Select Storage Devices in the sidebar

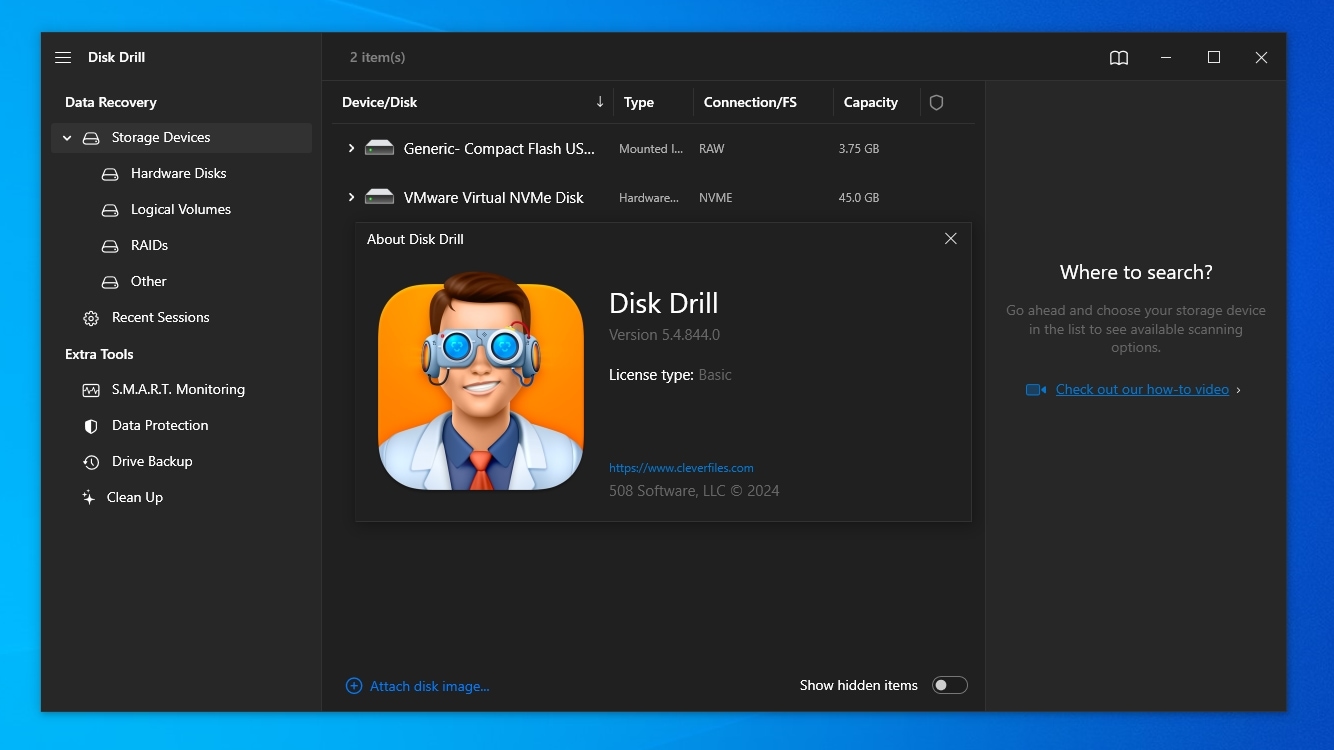point(182,138)
